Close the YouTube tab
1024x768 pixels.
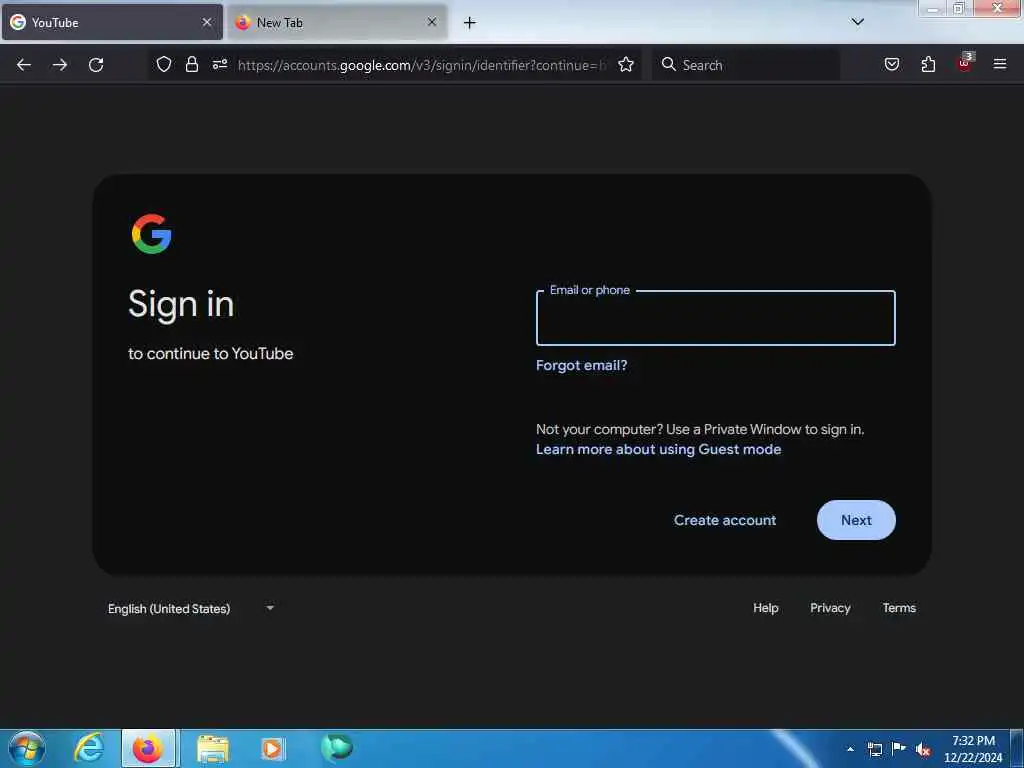pyautogui.click(x=206, y=22)
